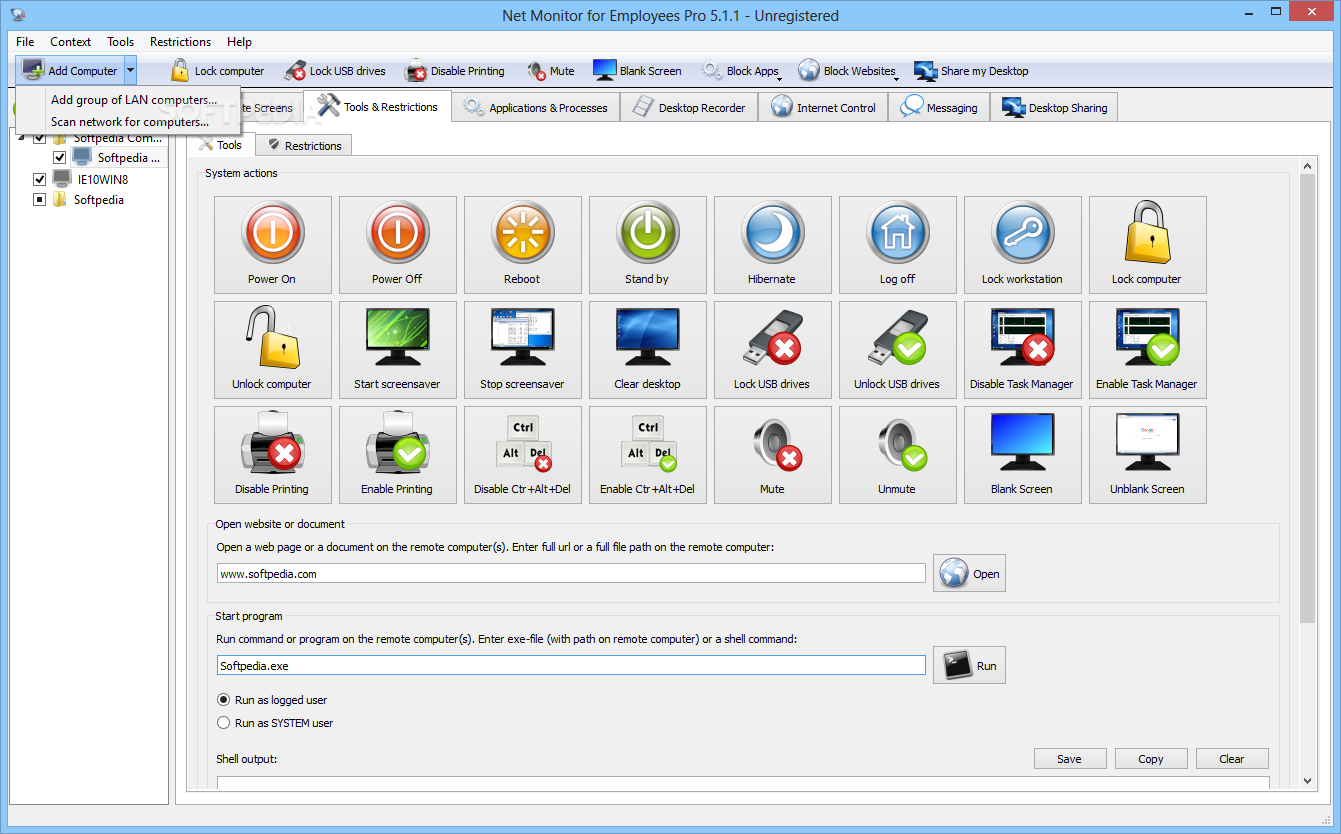Enable Ctr+Alt+Del on remote computers
This screenshot has height=834, width=1341.
(x=647, y=454)
